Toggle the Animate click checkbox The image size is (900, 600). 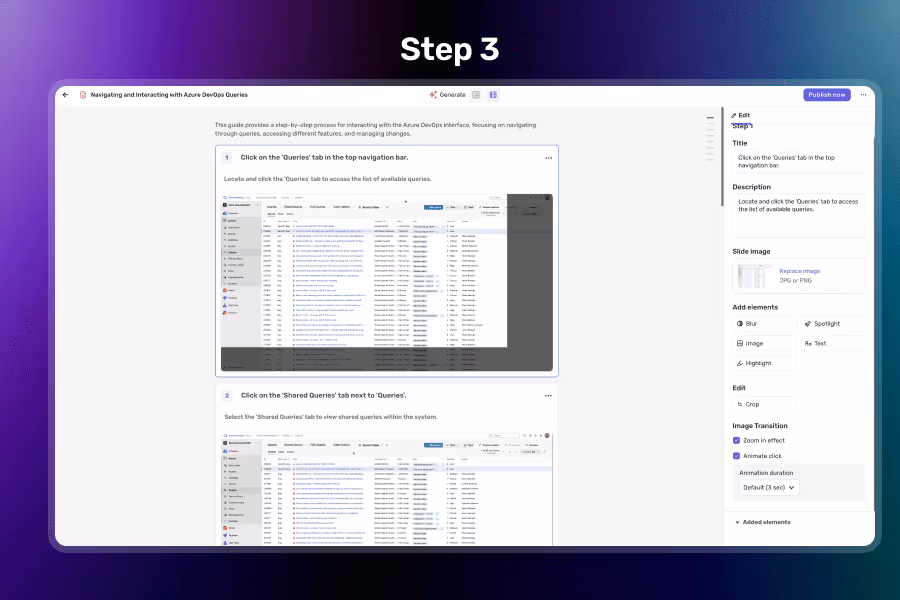pos(736,456)
